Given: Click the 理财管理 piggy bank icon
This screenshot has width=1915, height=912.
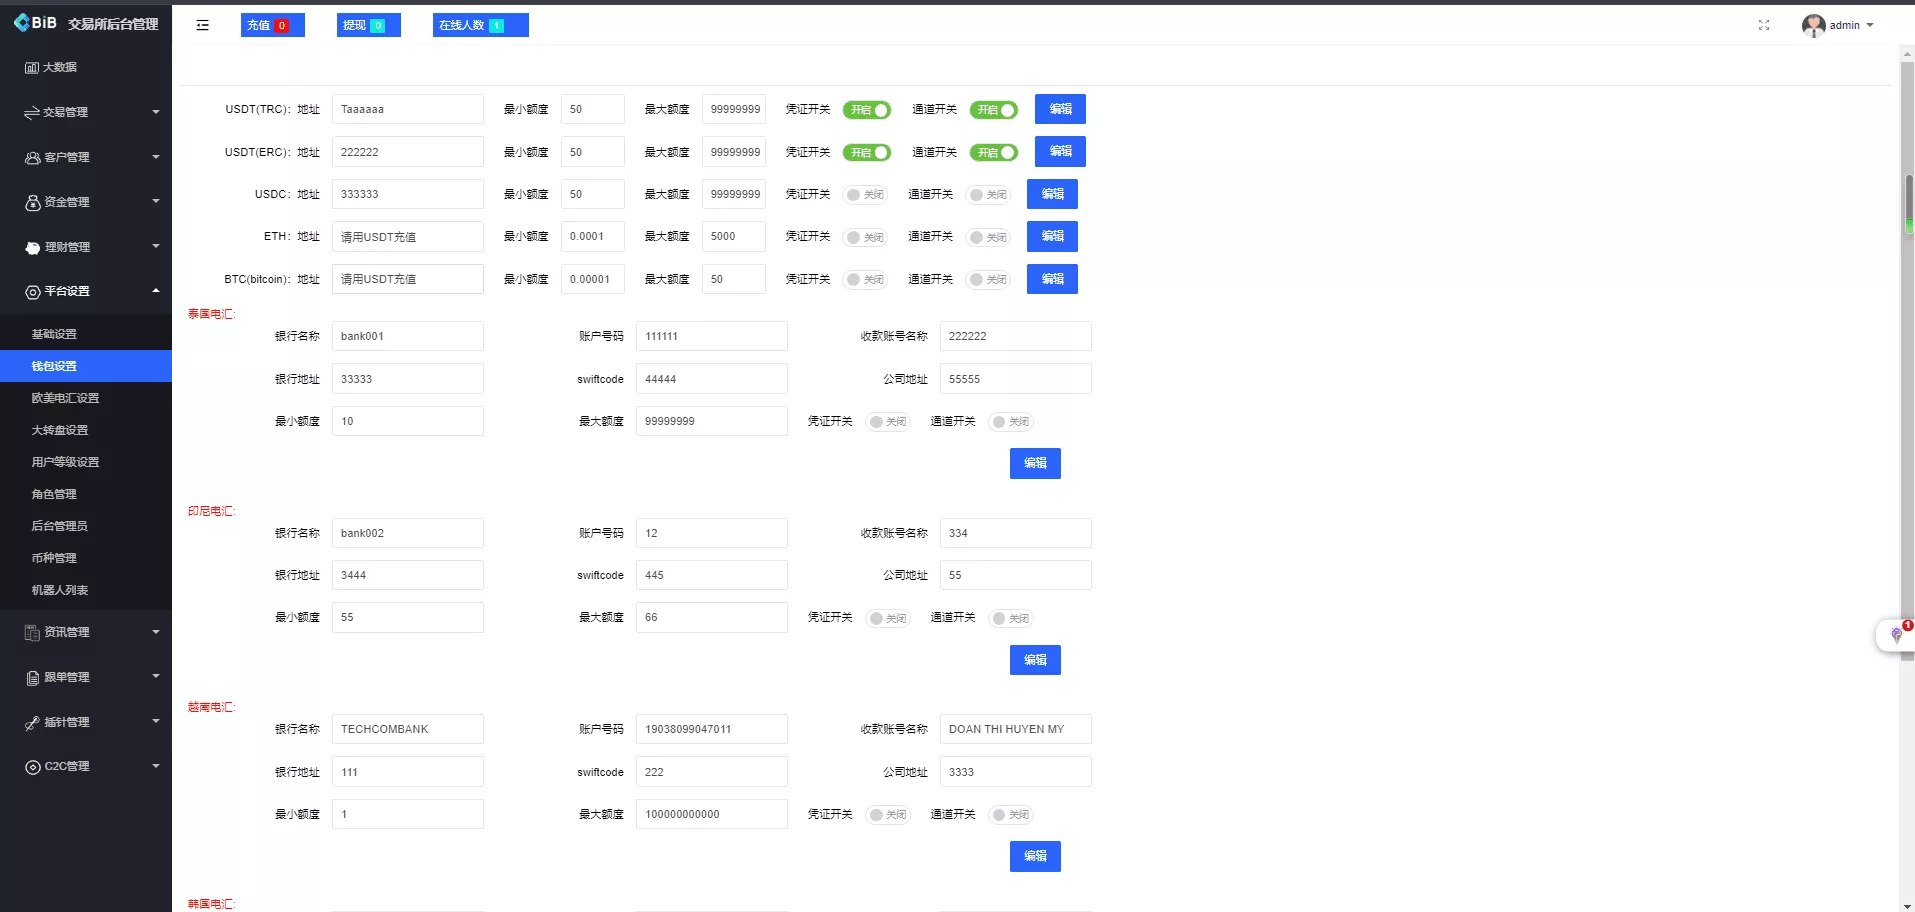Looking at the screenshot, I should (x=32, y=247).
